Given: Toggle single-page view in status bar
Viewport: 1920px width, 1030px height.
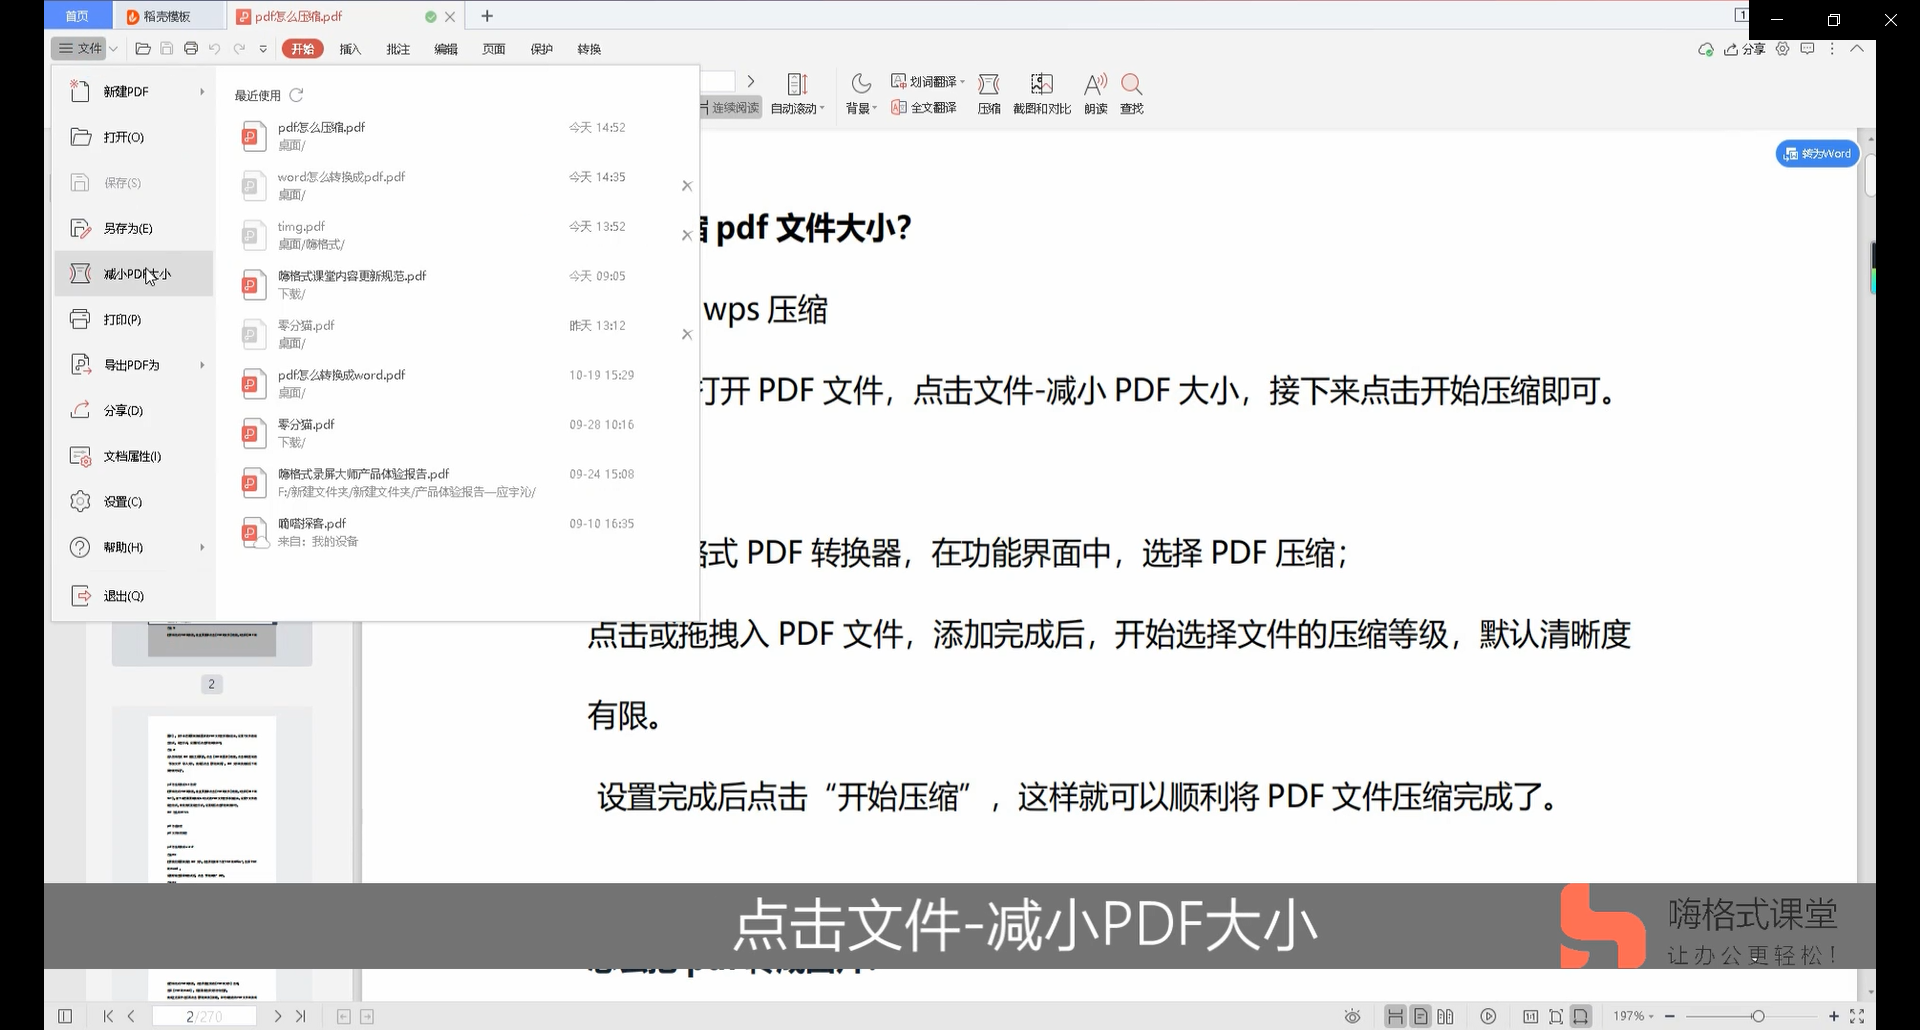Looking at the screenshot, I should click(x=1421, y=1016).
